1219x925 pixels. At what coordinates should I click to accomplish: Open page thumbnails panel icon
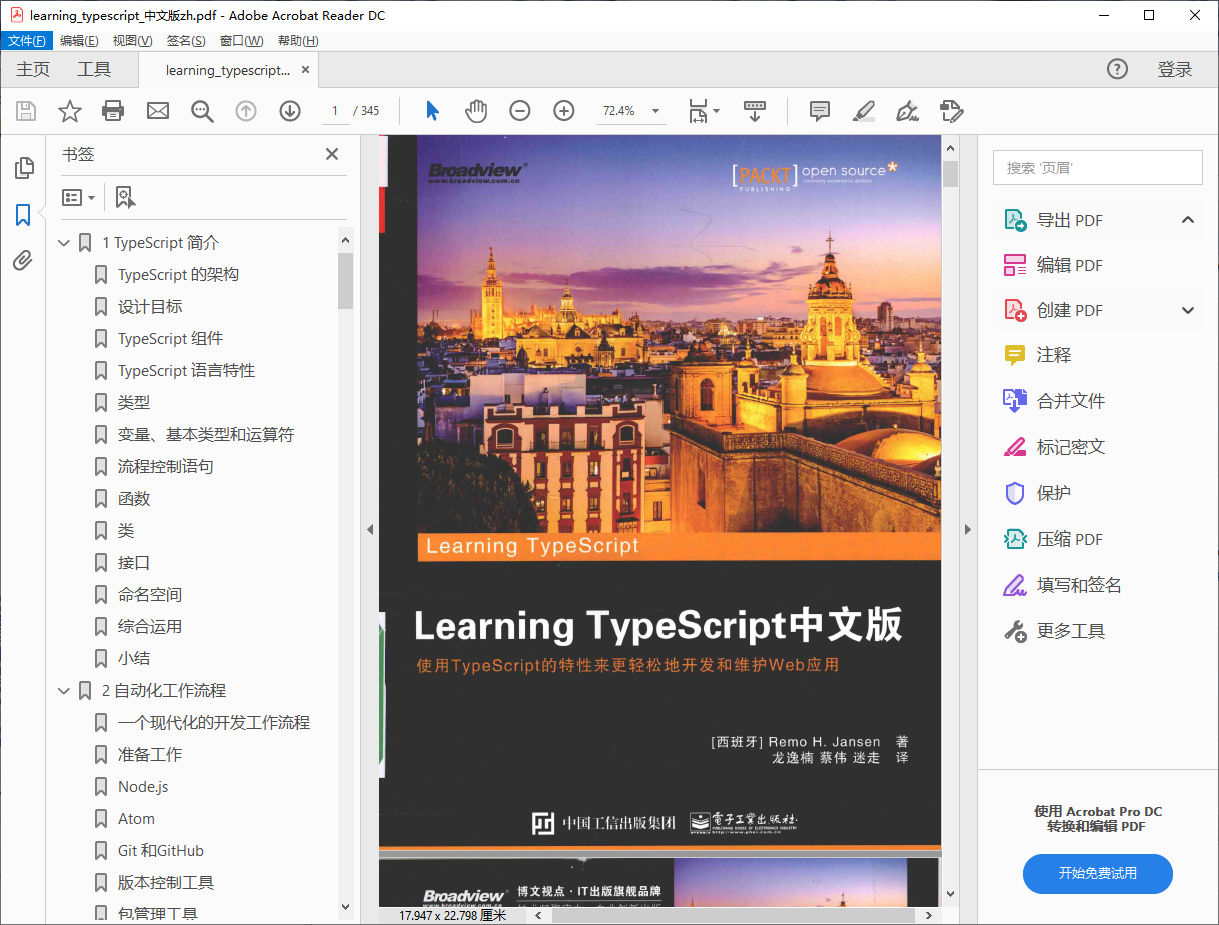click(23, 168)
